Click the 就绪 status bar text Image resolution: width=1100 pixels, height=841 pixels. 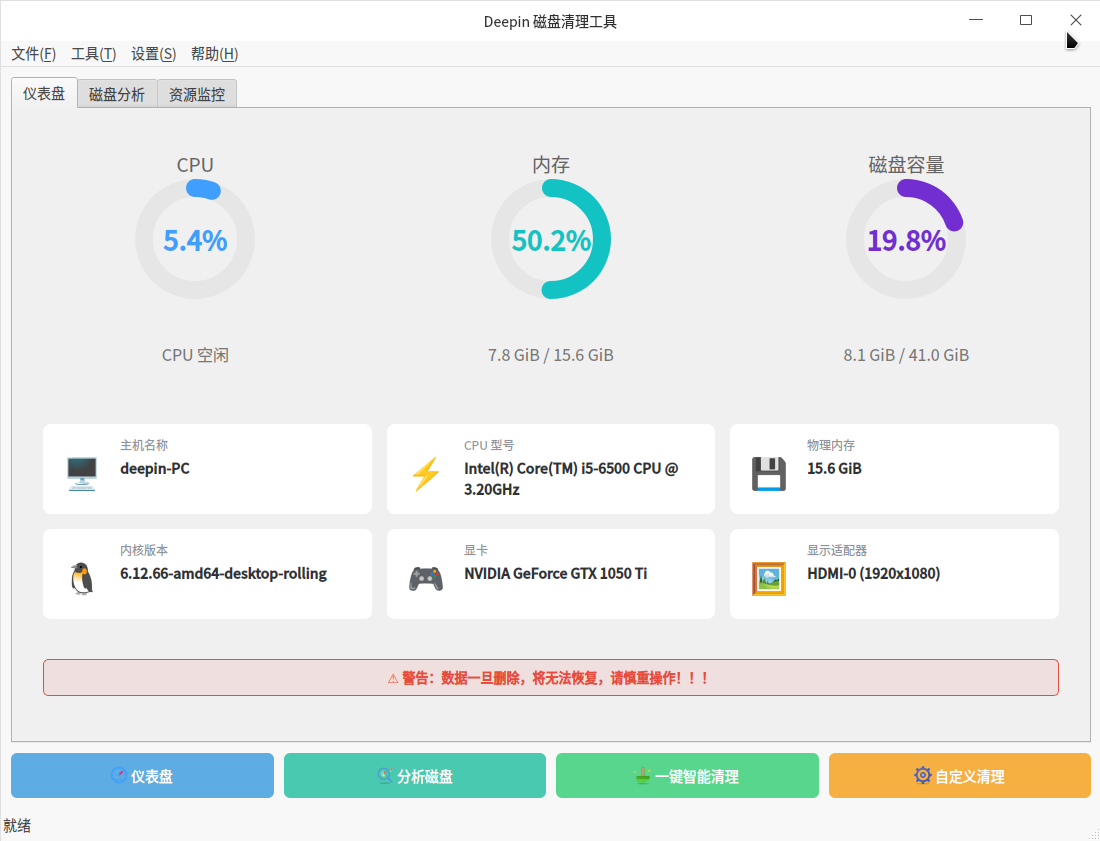pos(17,826)
